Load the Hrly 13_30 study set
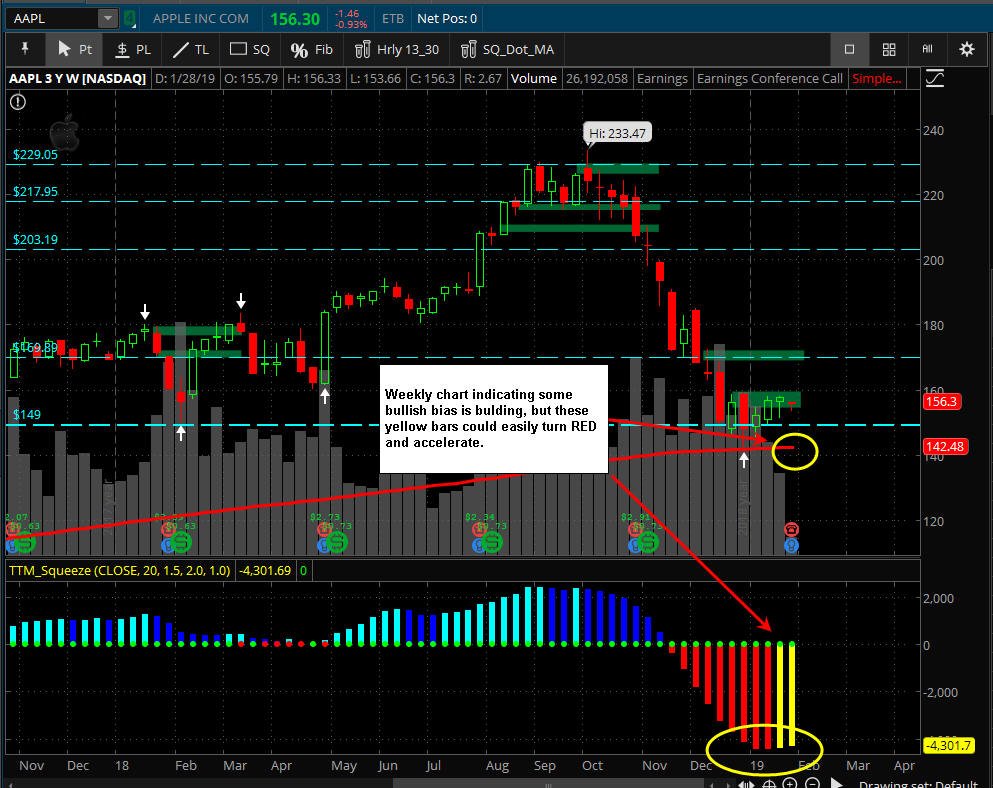The width and height of the screenshot is (993, 788). click(396, 49)
